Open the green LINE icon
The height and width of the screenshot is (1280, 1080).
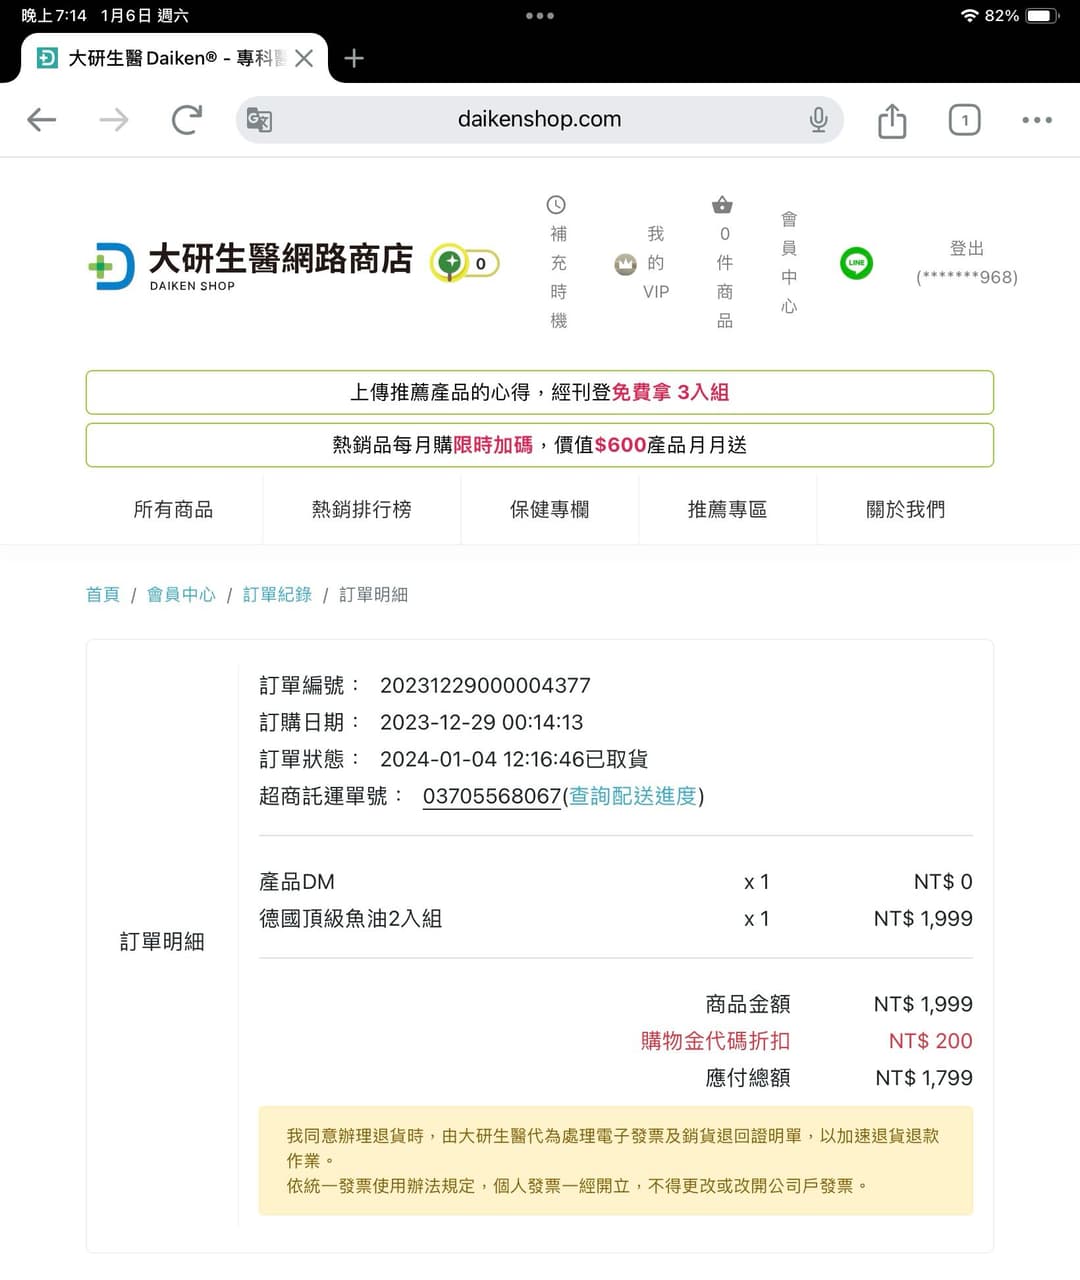pyautogui.click(x=856, y=263)
